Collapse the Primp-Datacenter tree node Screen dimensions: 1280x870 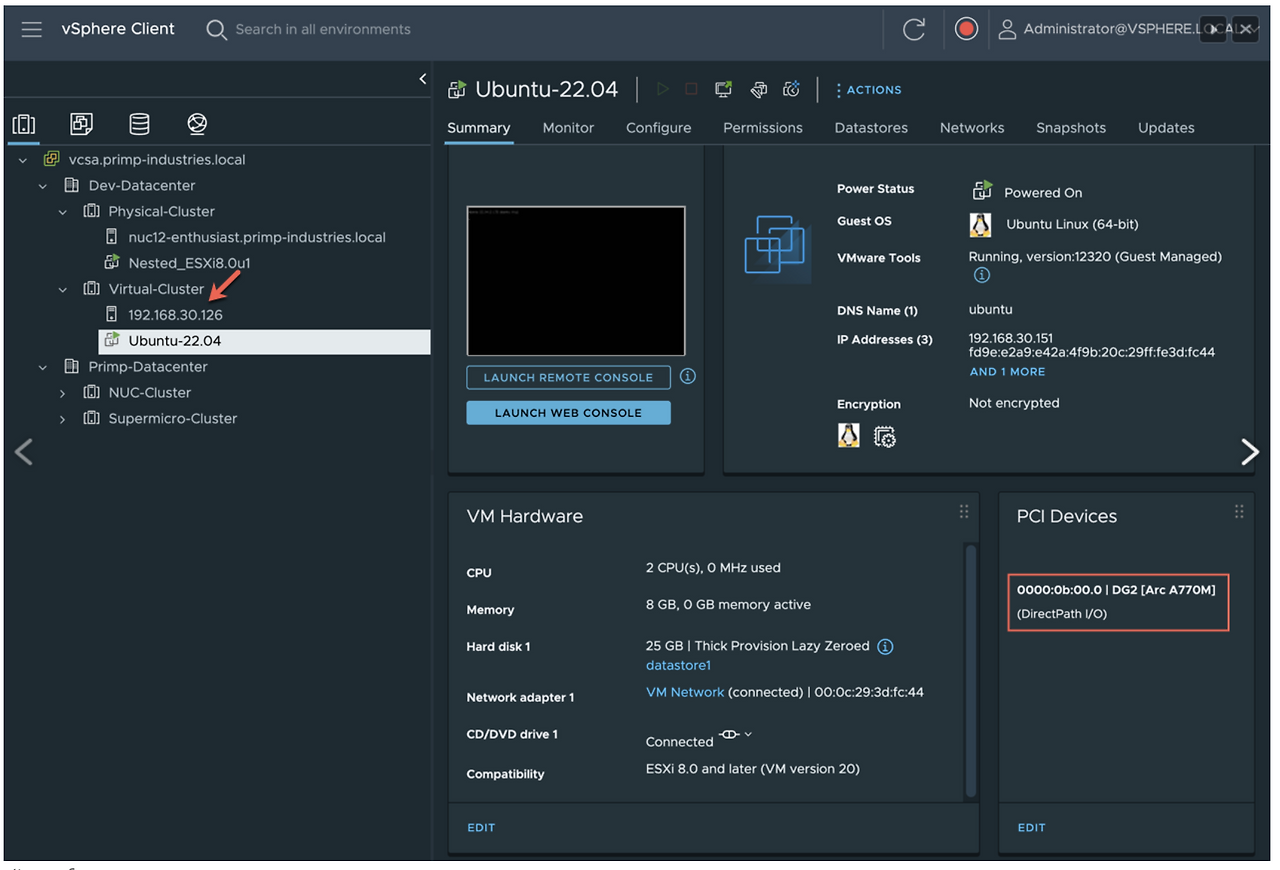pyautogui.click(x=43, y=367)
